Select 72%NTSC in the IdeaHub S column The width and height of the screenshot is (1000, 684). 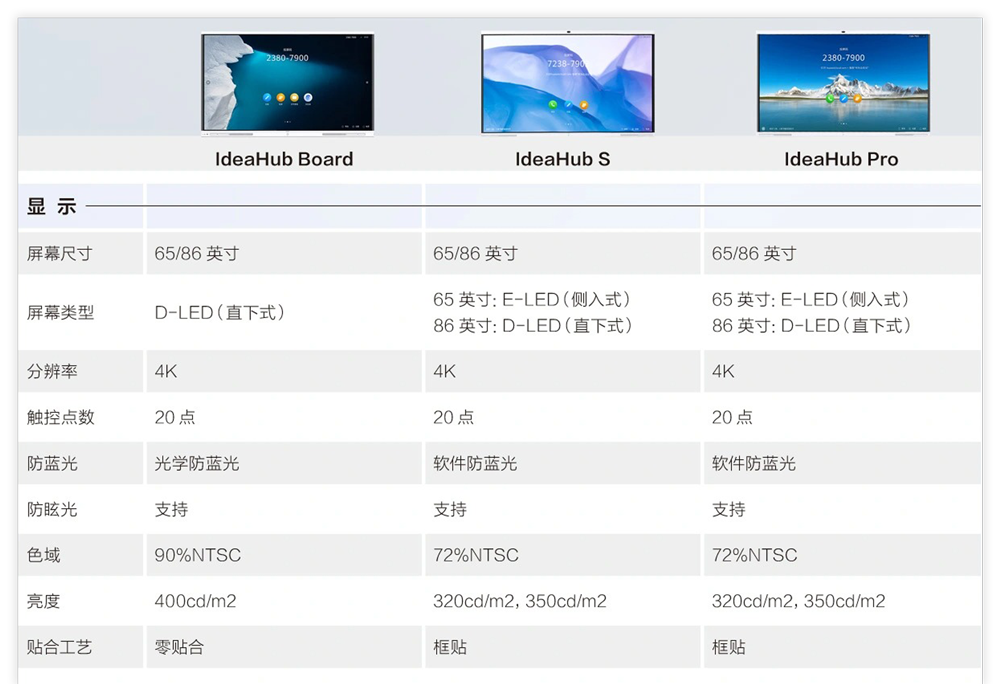coord(476,555)
